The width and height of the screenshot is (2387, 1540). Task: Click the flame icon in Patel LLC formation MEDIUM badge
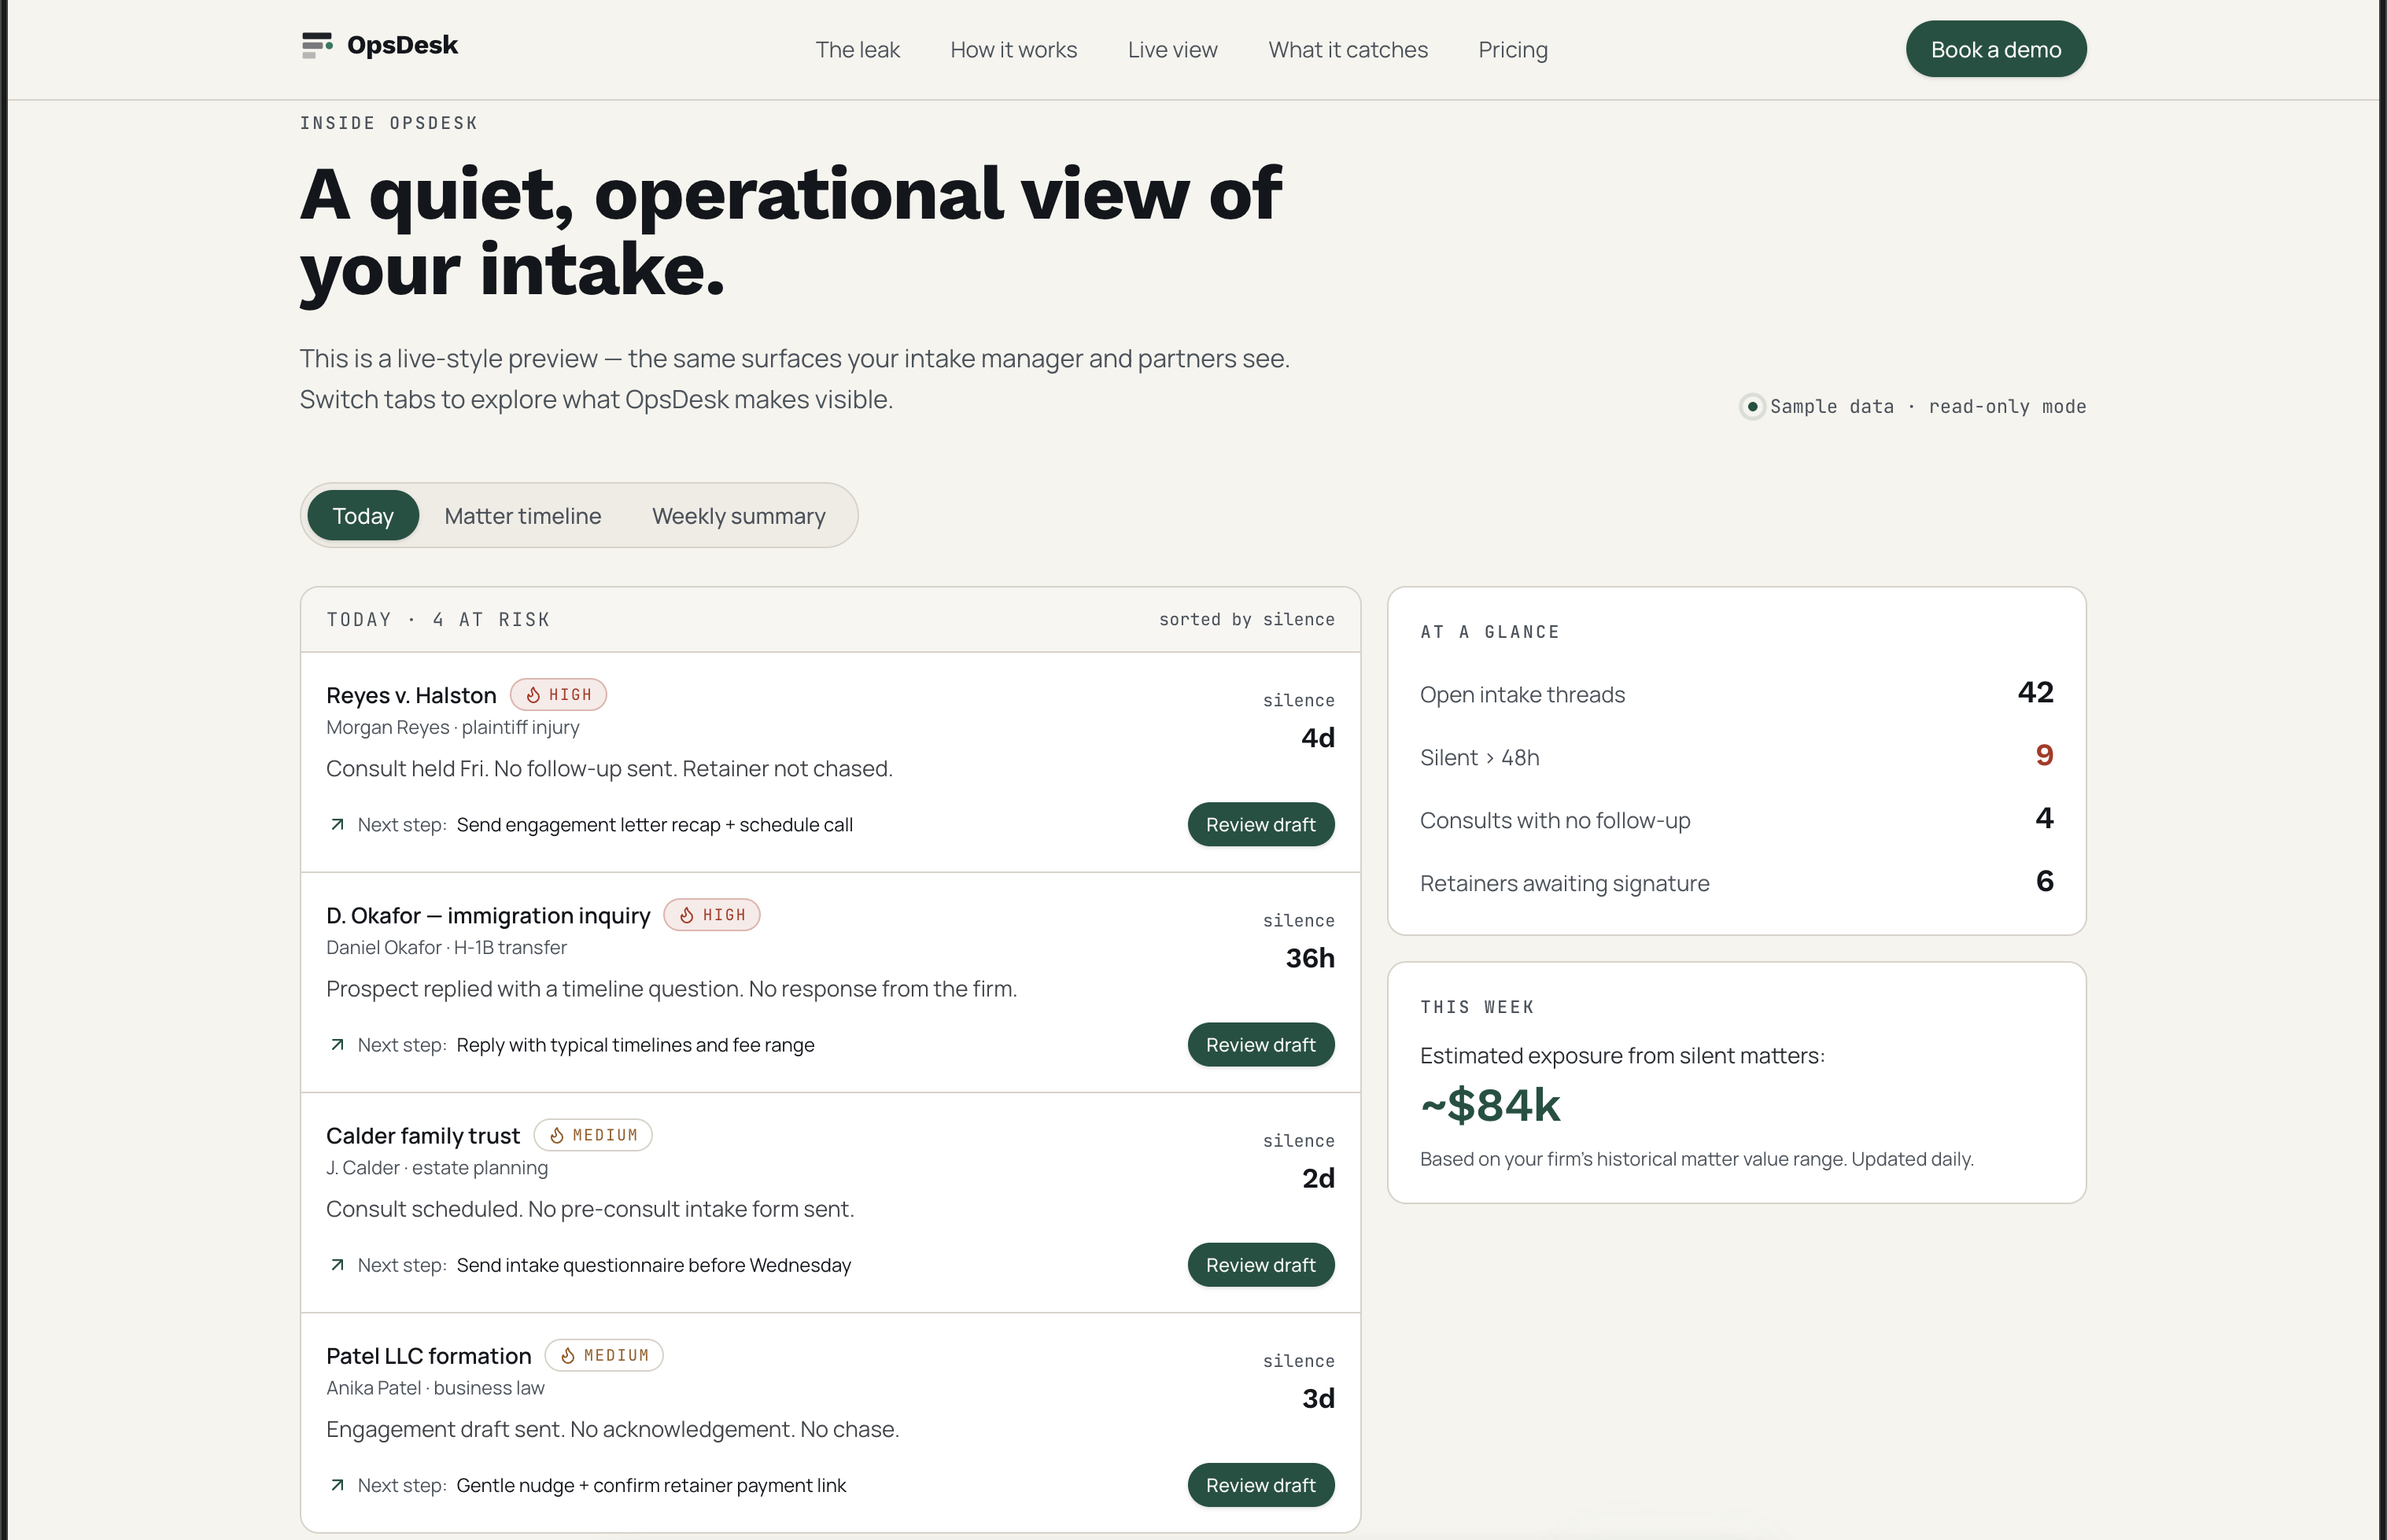(x=568, y=1355)
